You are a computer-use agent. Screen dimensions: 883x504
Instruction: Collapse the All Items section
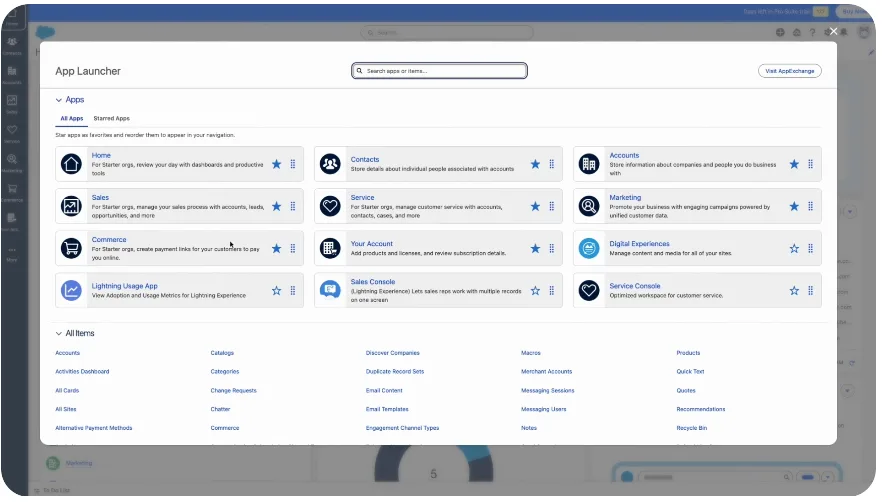coord(59,333)
